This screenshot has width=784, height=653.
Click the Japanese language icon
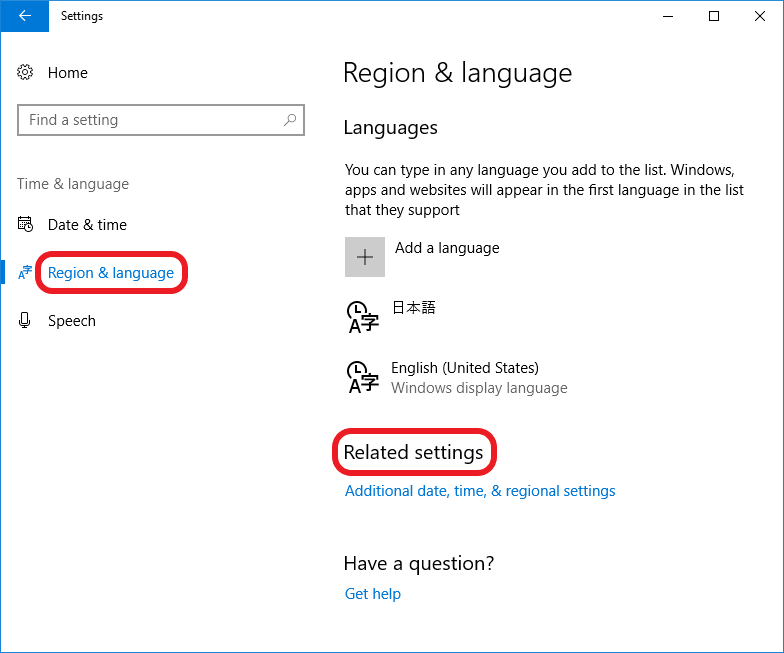362,317
